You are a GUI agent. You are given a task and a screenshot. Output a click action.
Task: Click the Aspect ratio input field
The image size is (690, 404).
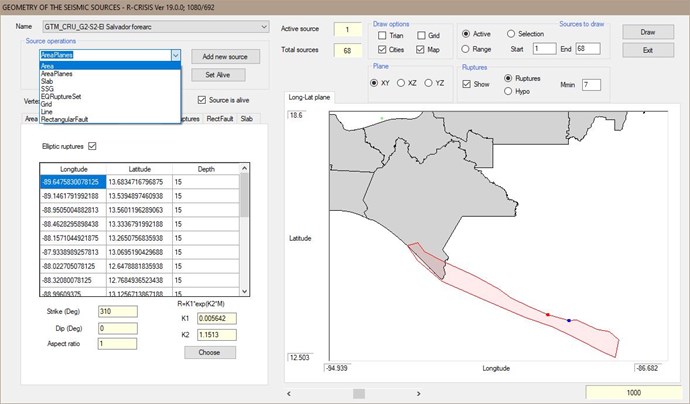[117, 344]
